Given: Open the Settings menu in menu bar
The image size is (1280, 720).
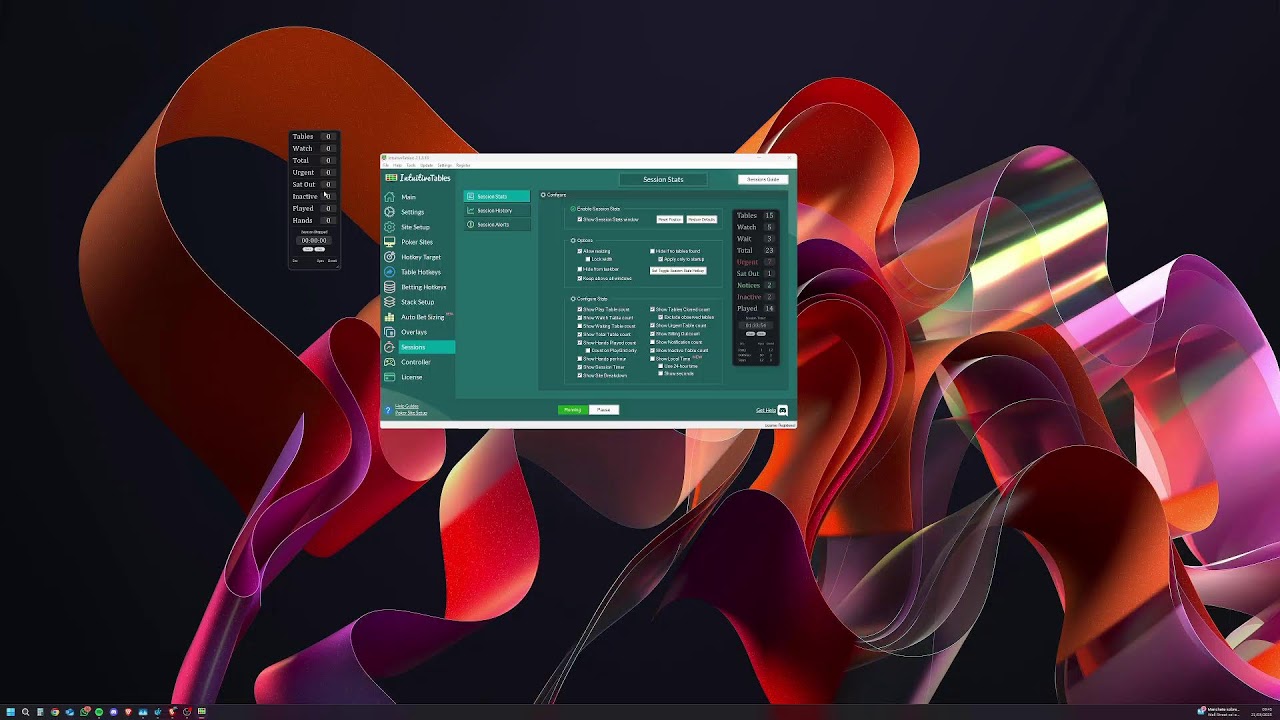Looking at the screenshot, I should [x=444, y=165].
